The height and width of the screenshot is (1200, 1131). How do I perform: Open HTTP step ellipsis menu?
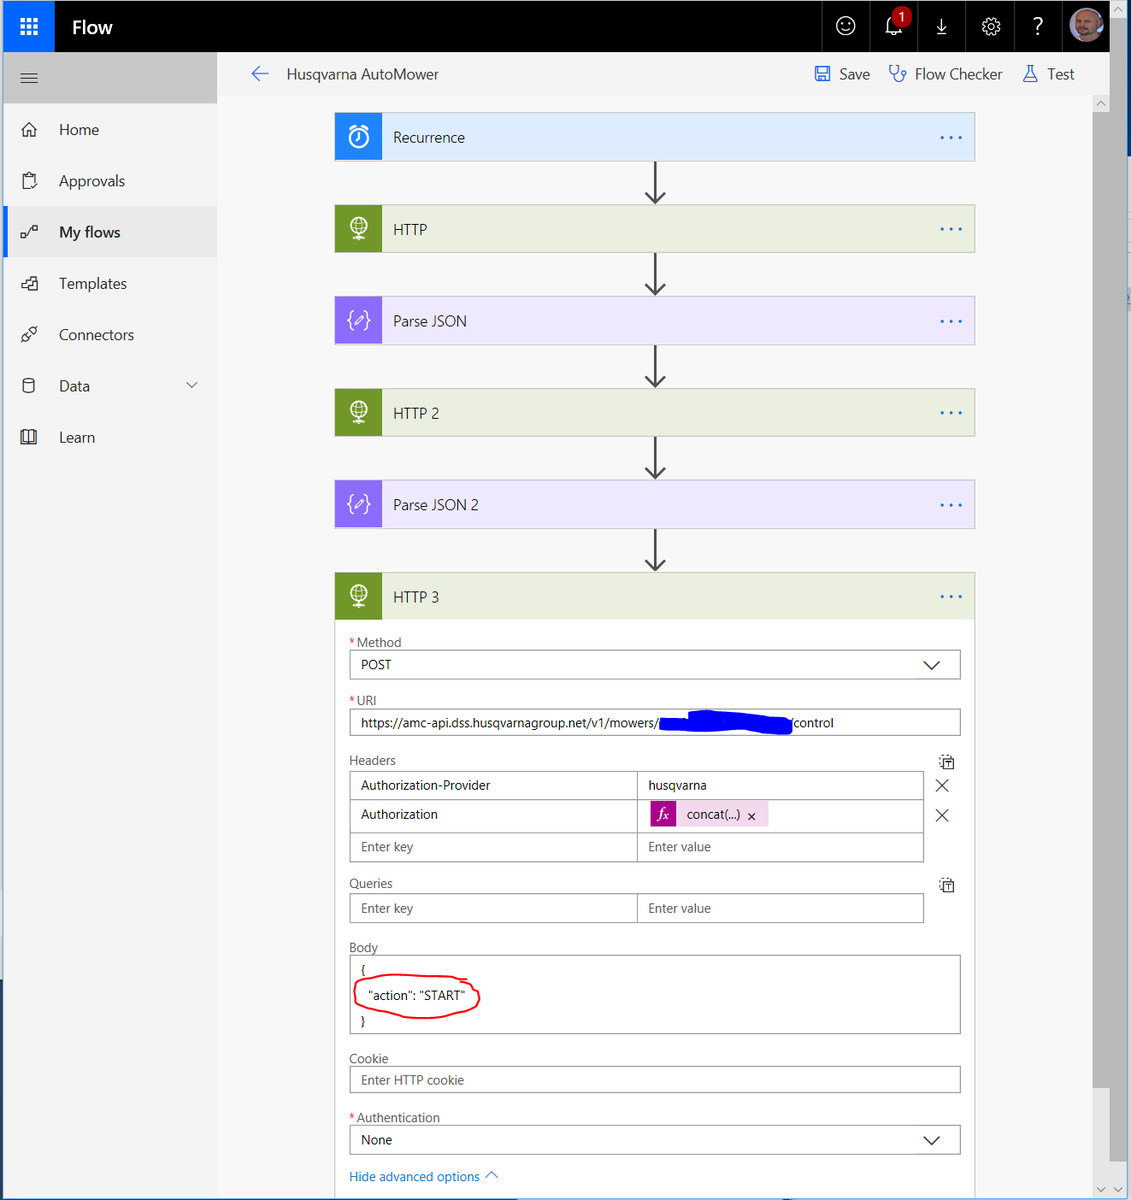tap(951, 229)
